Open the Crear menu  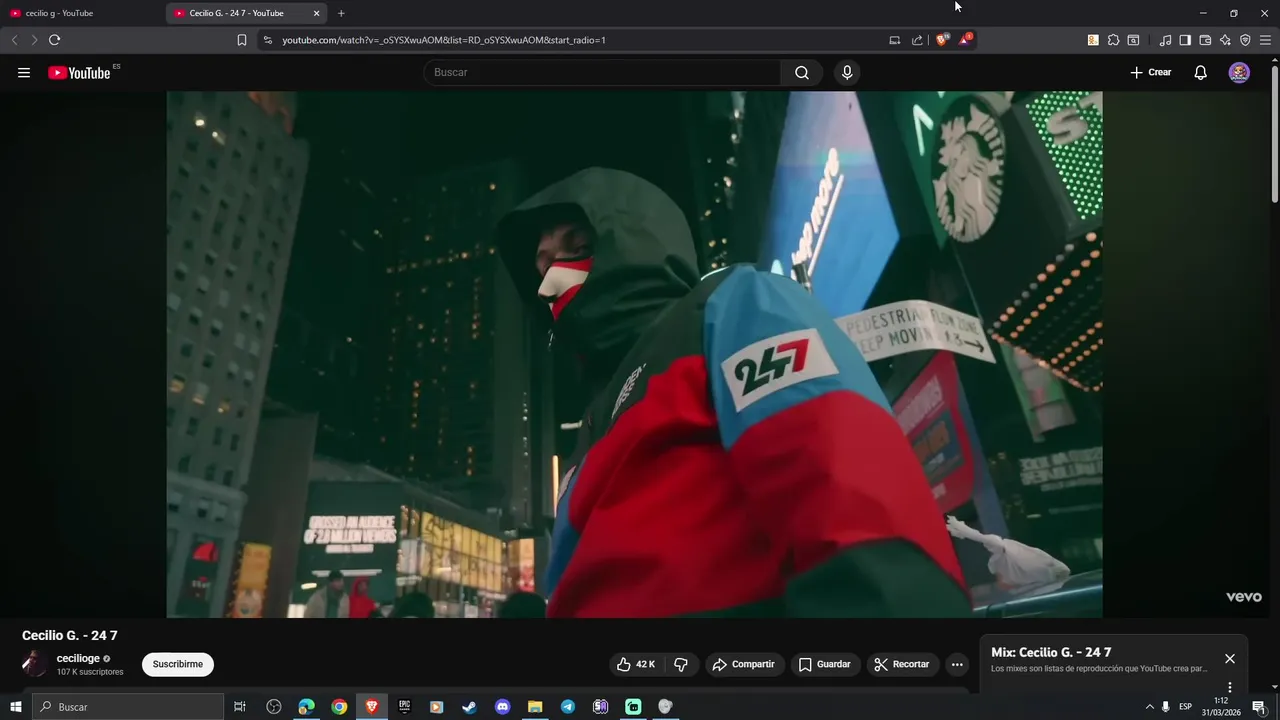click(x=1150, y=72)
